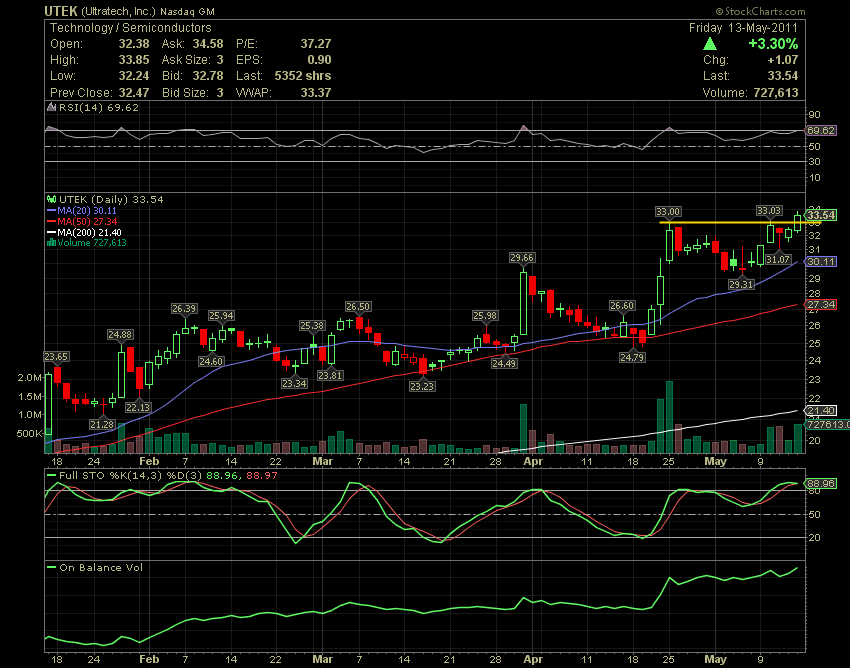This screenshot has width=850, height=668.
Task: Click the 22.13 low price annotation
Action: (x=138, y=407)
